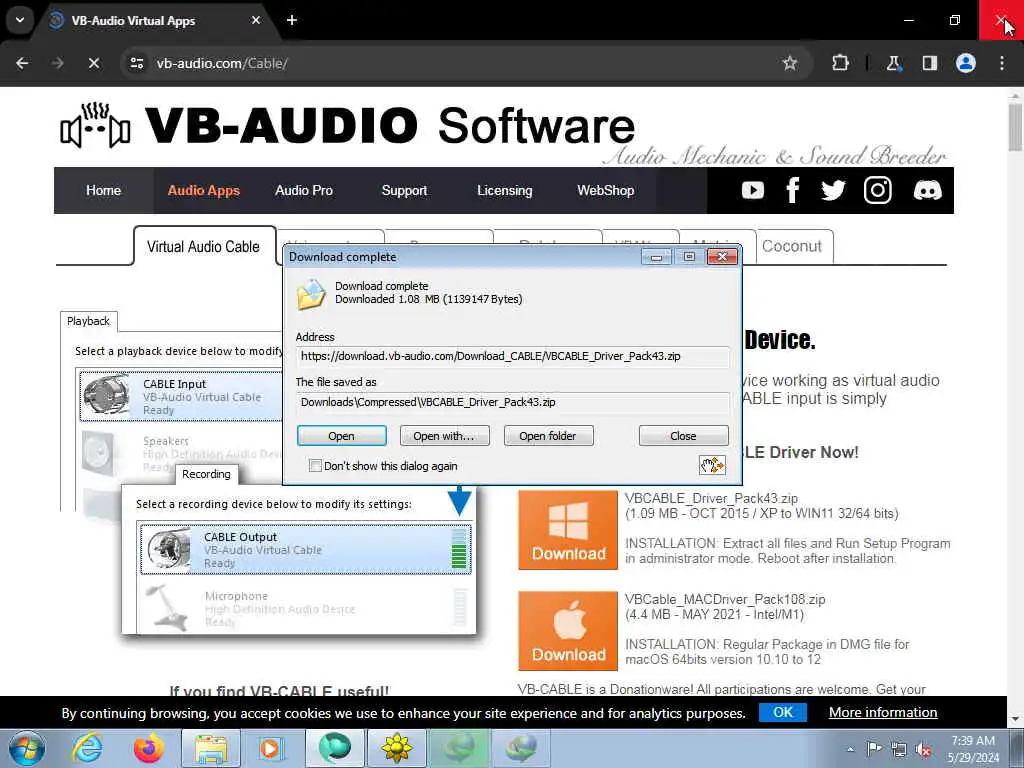This screenshot has height=768, width=1024.
Task: Switch to the Coconut tab
Action: pos(792,246)
